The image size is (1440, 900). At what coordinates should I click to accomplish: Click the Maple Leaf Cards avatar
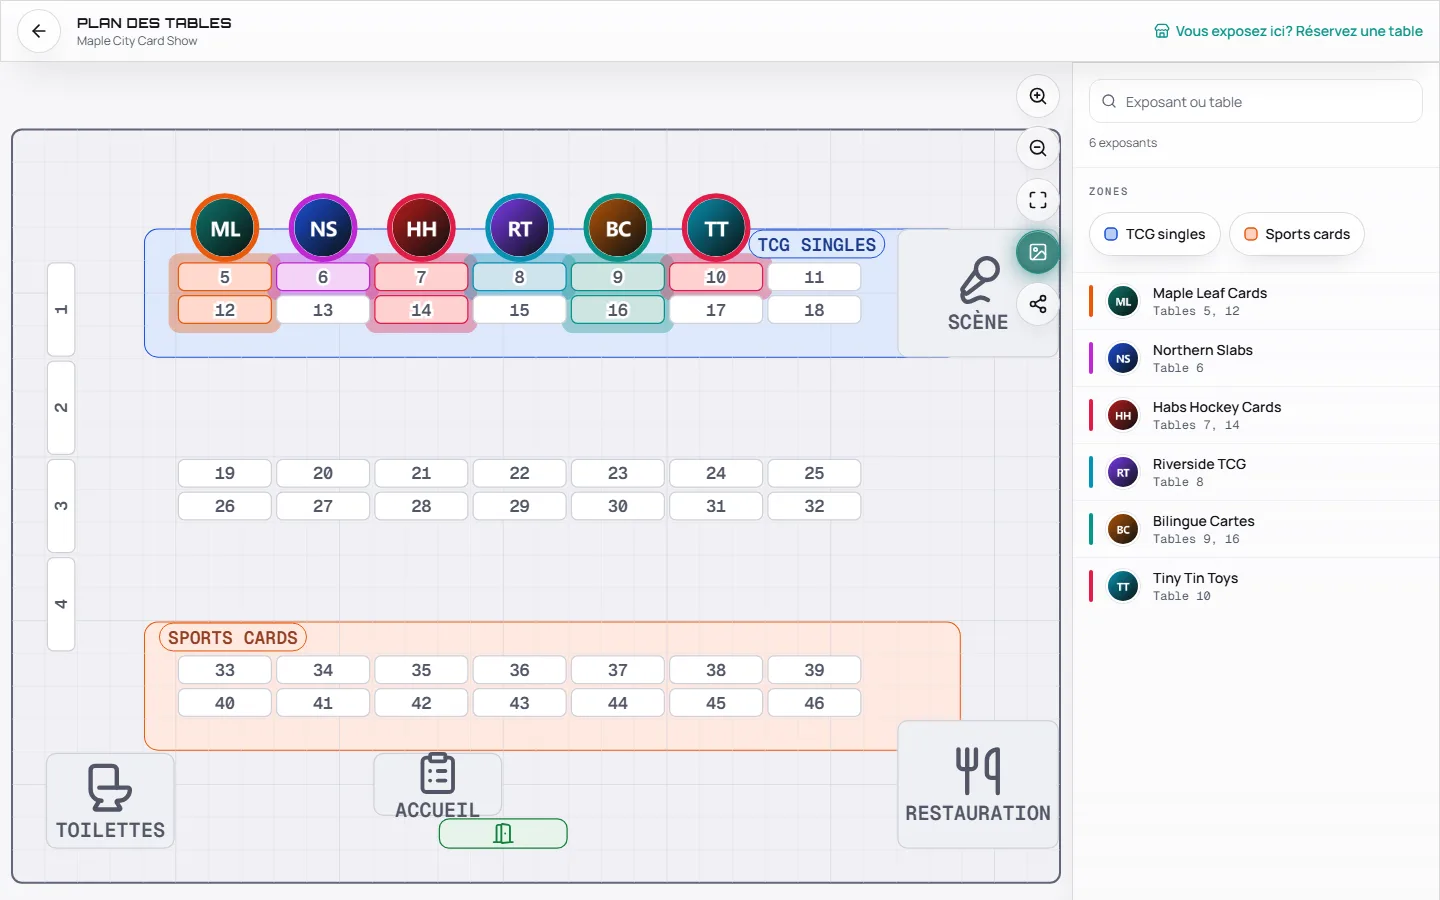tap(1123, 301)
